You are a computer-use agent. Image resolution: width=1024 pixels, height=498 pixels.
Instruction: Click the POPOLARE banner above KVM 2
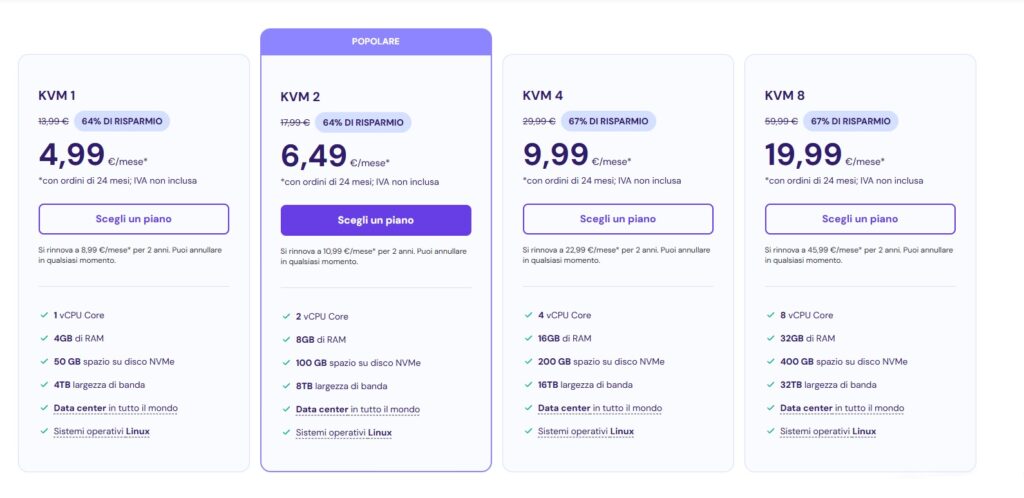click(x=376, y=41)
